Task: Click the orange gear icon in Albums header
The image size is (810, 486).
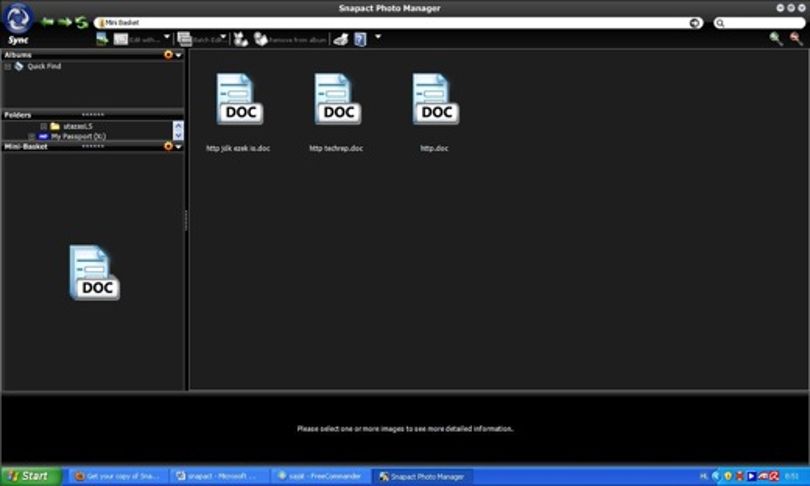Action: coord(168,55)
